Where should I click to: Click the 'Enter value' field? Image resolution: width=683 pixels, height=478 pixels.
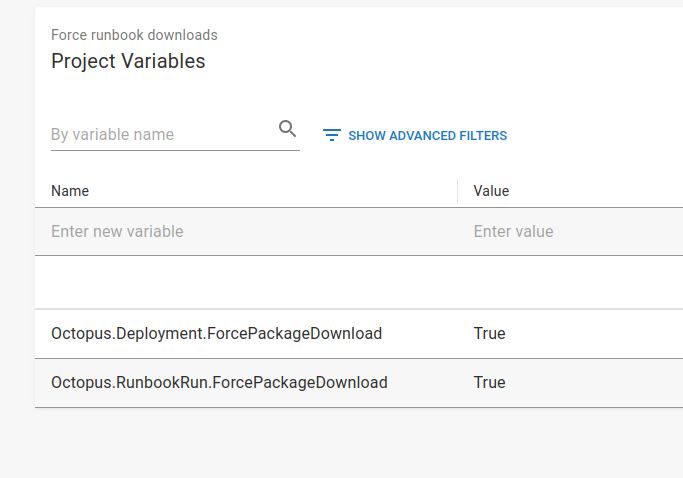578,231
